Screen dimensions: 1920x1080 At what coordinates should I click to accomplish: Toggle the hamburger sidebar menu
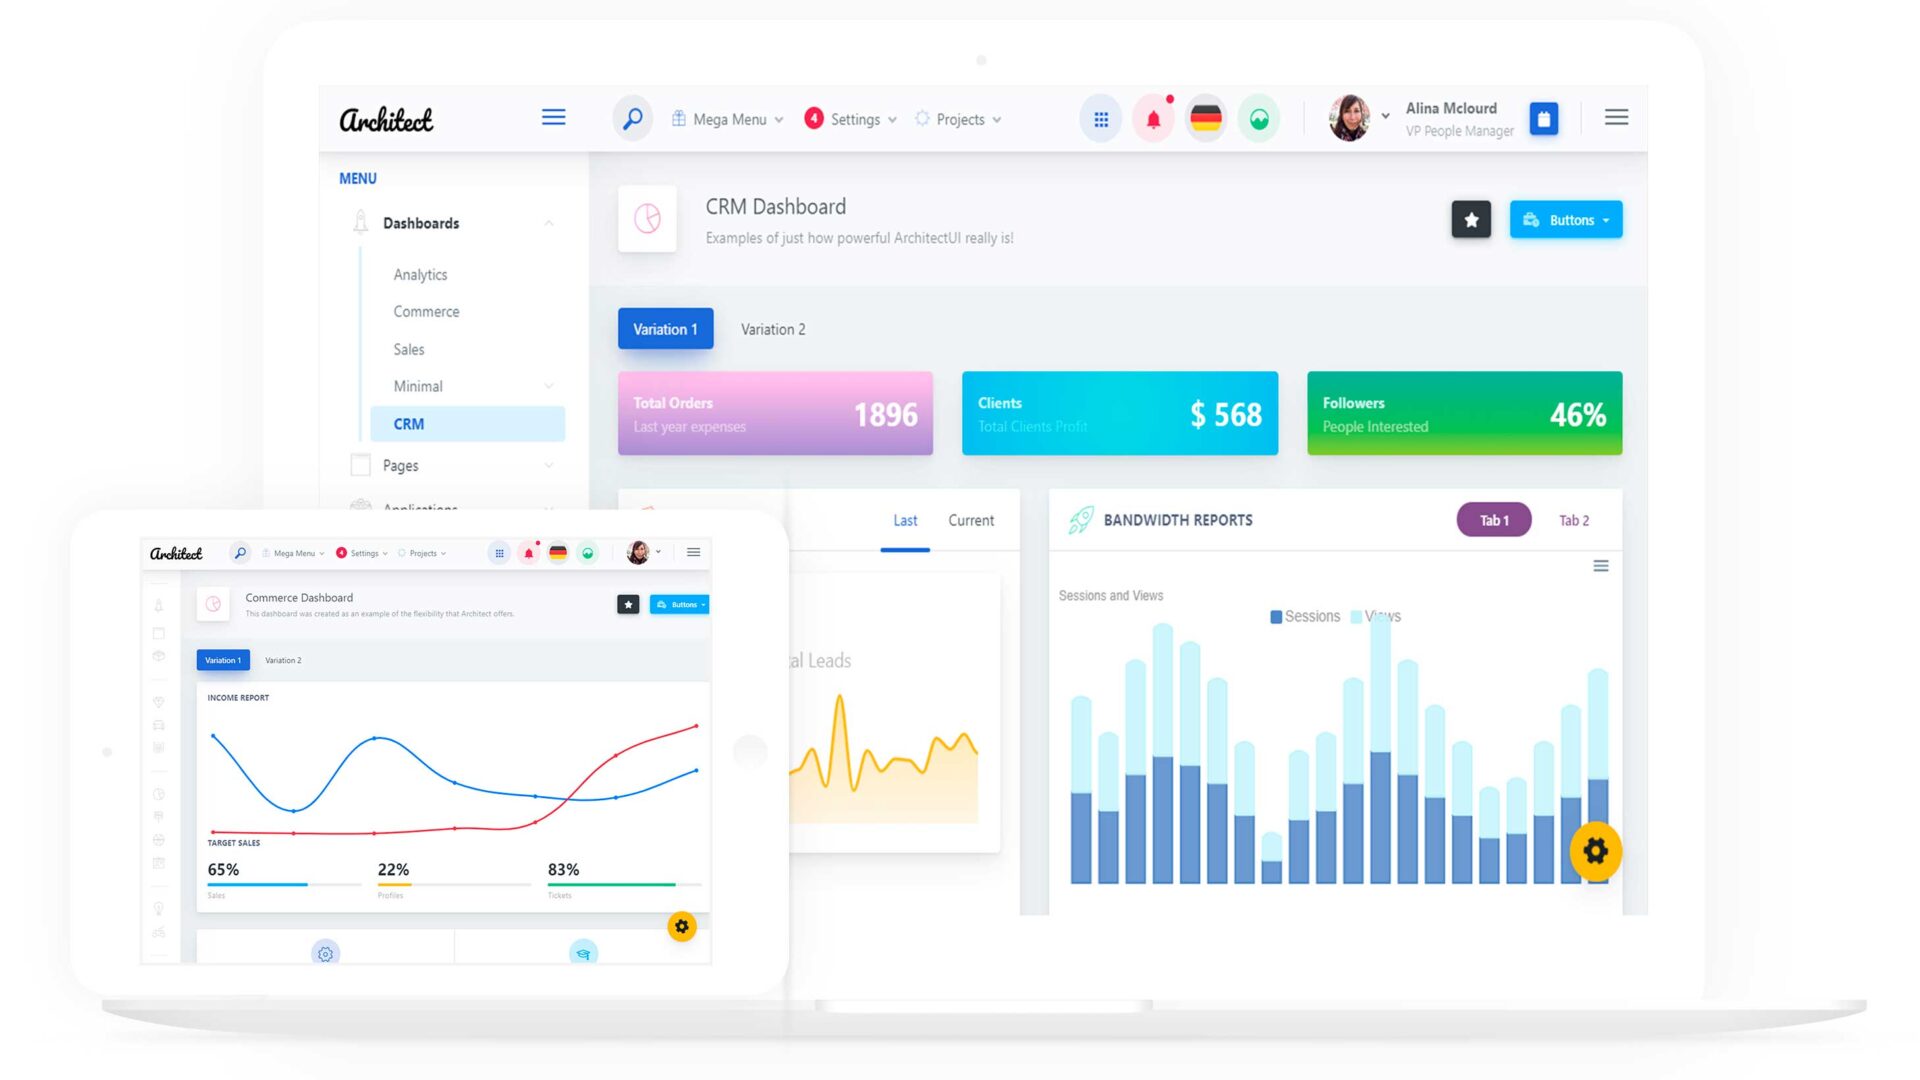554,117
